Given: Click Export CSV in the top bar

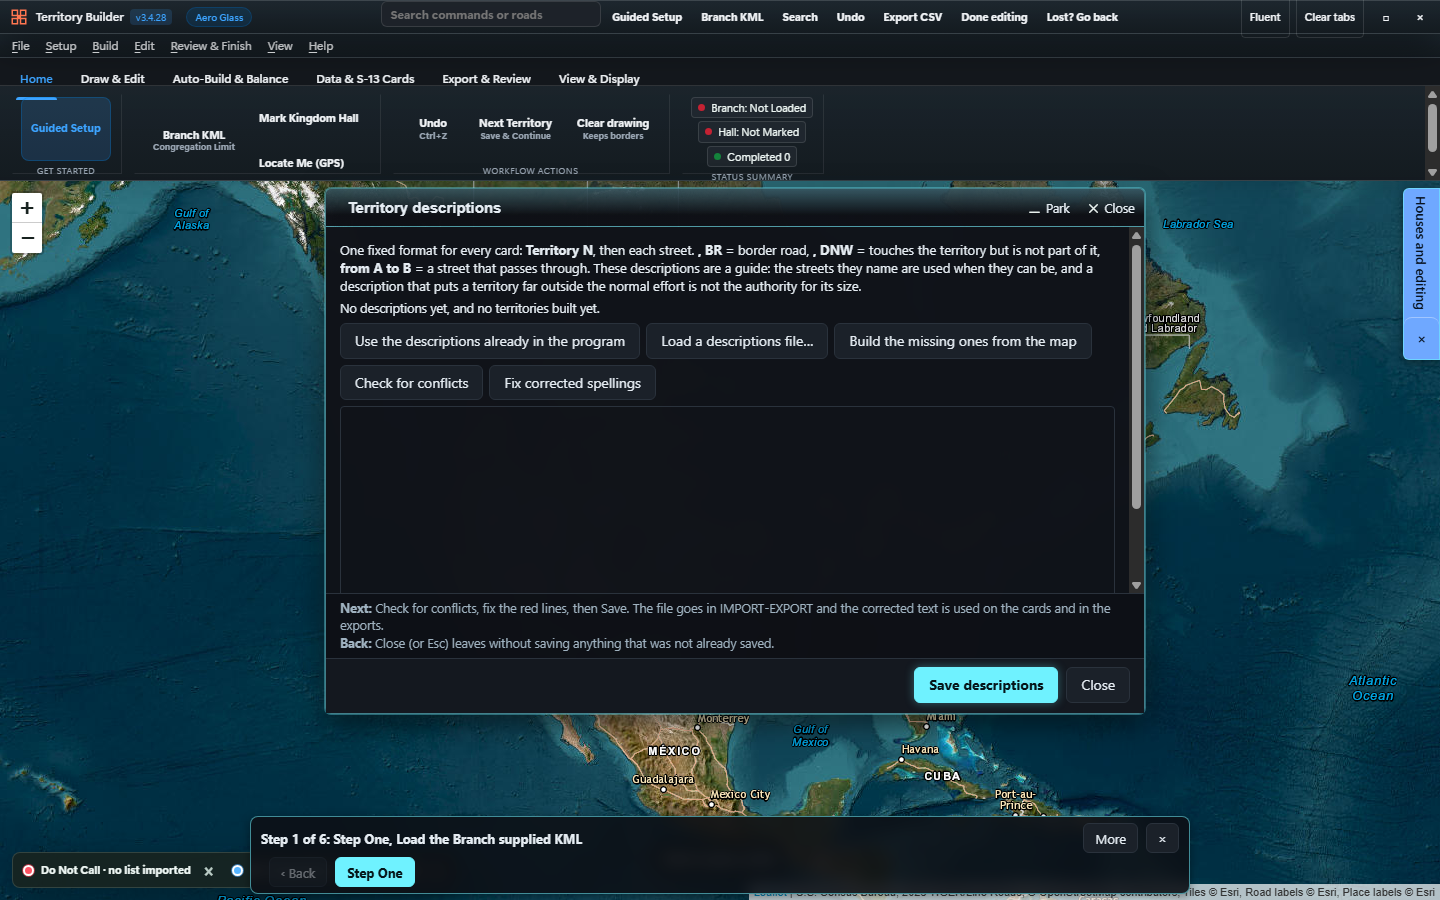Looking at the screenshot, I should click(913, 17).
